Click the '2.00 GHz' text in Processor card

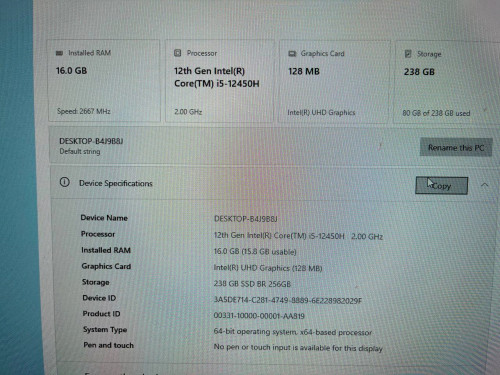coord(188,112)
